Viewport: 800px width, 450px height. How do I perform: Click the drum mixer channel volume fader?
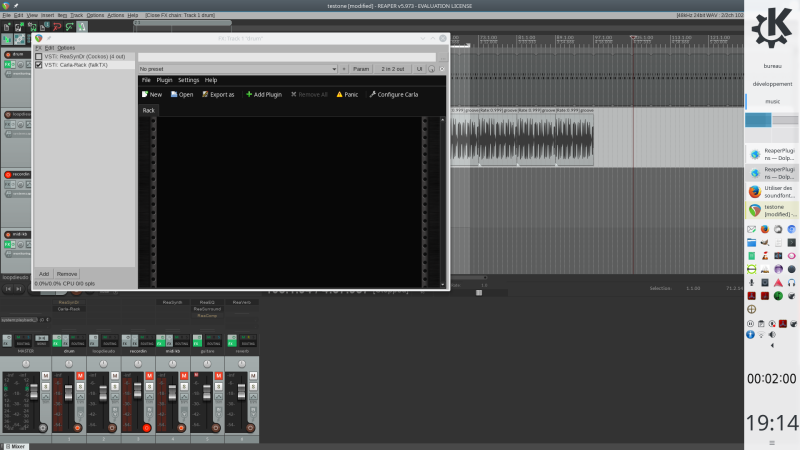[x=68, y=393]
